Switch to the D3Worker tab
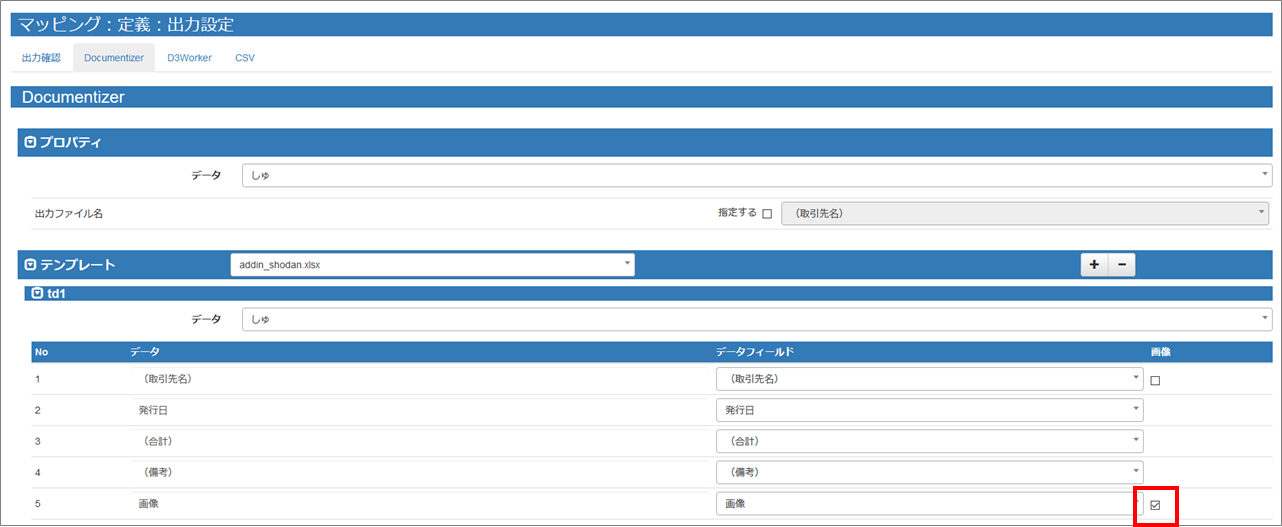The image size is (1282, 527). coord(189,58)
